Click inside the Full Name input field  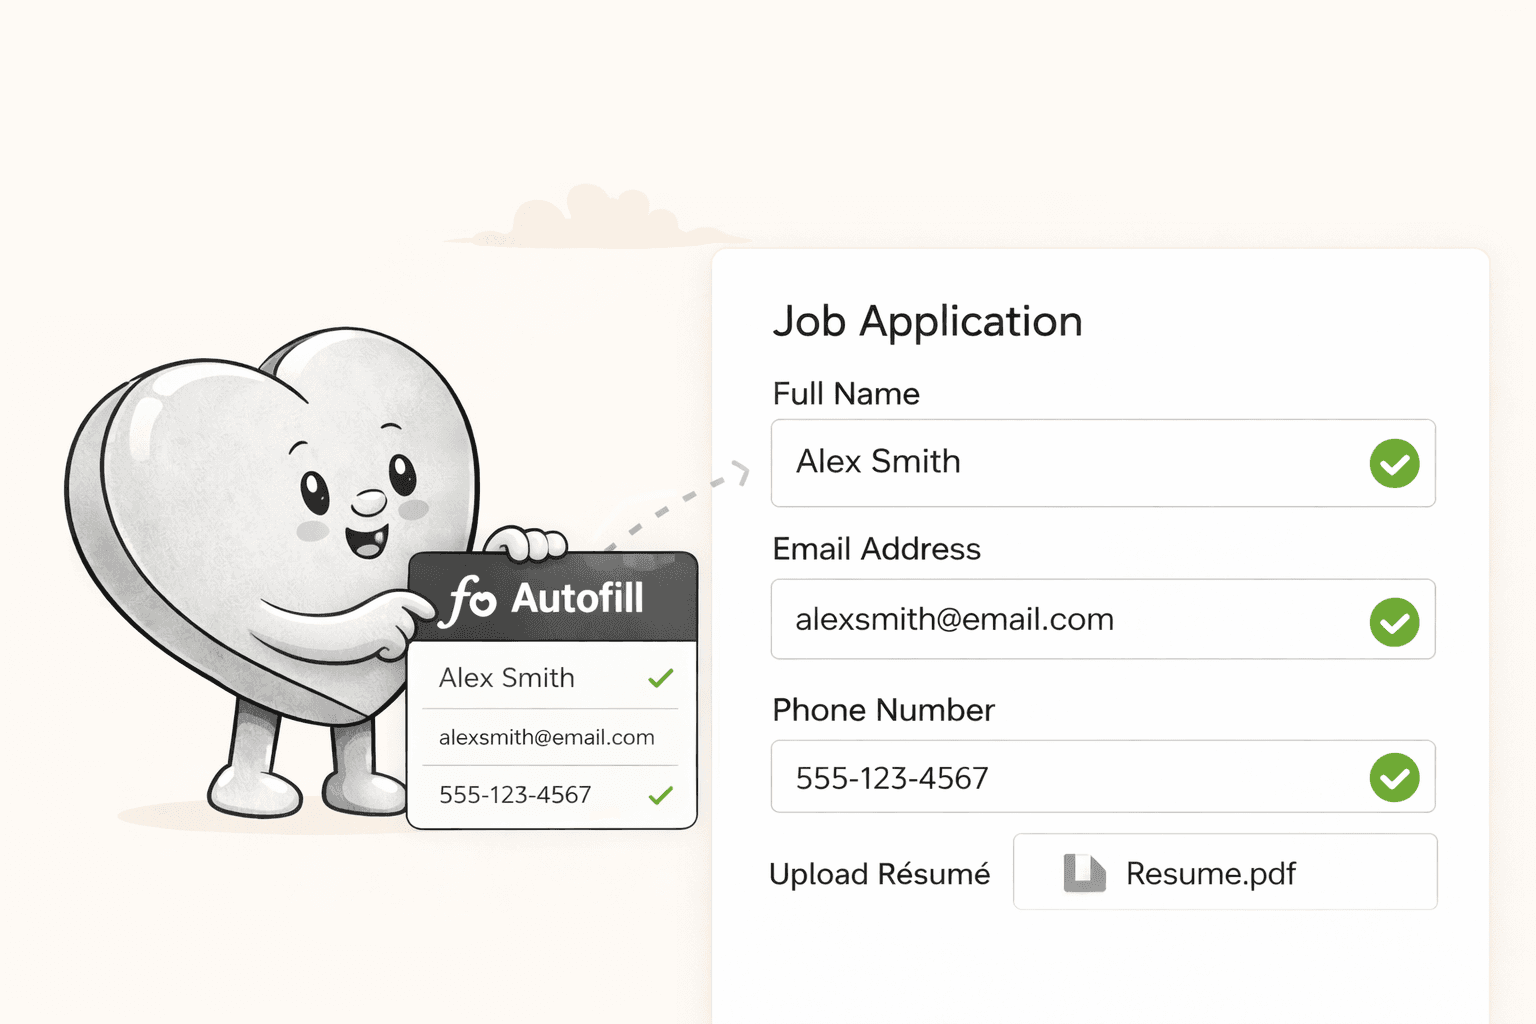pyautogui.click(x=1000, y=463)
